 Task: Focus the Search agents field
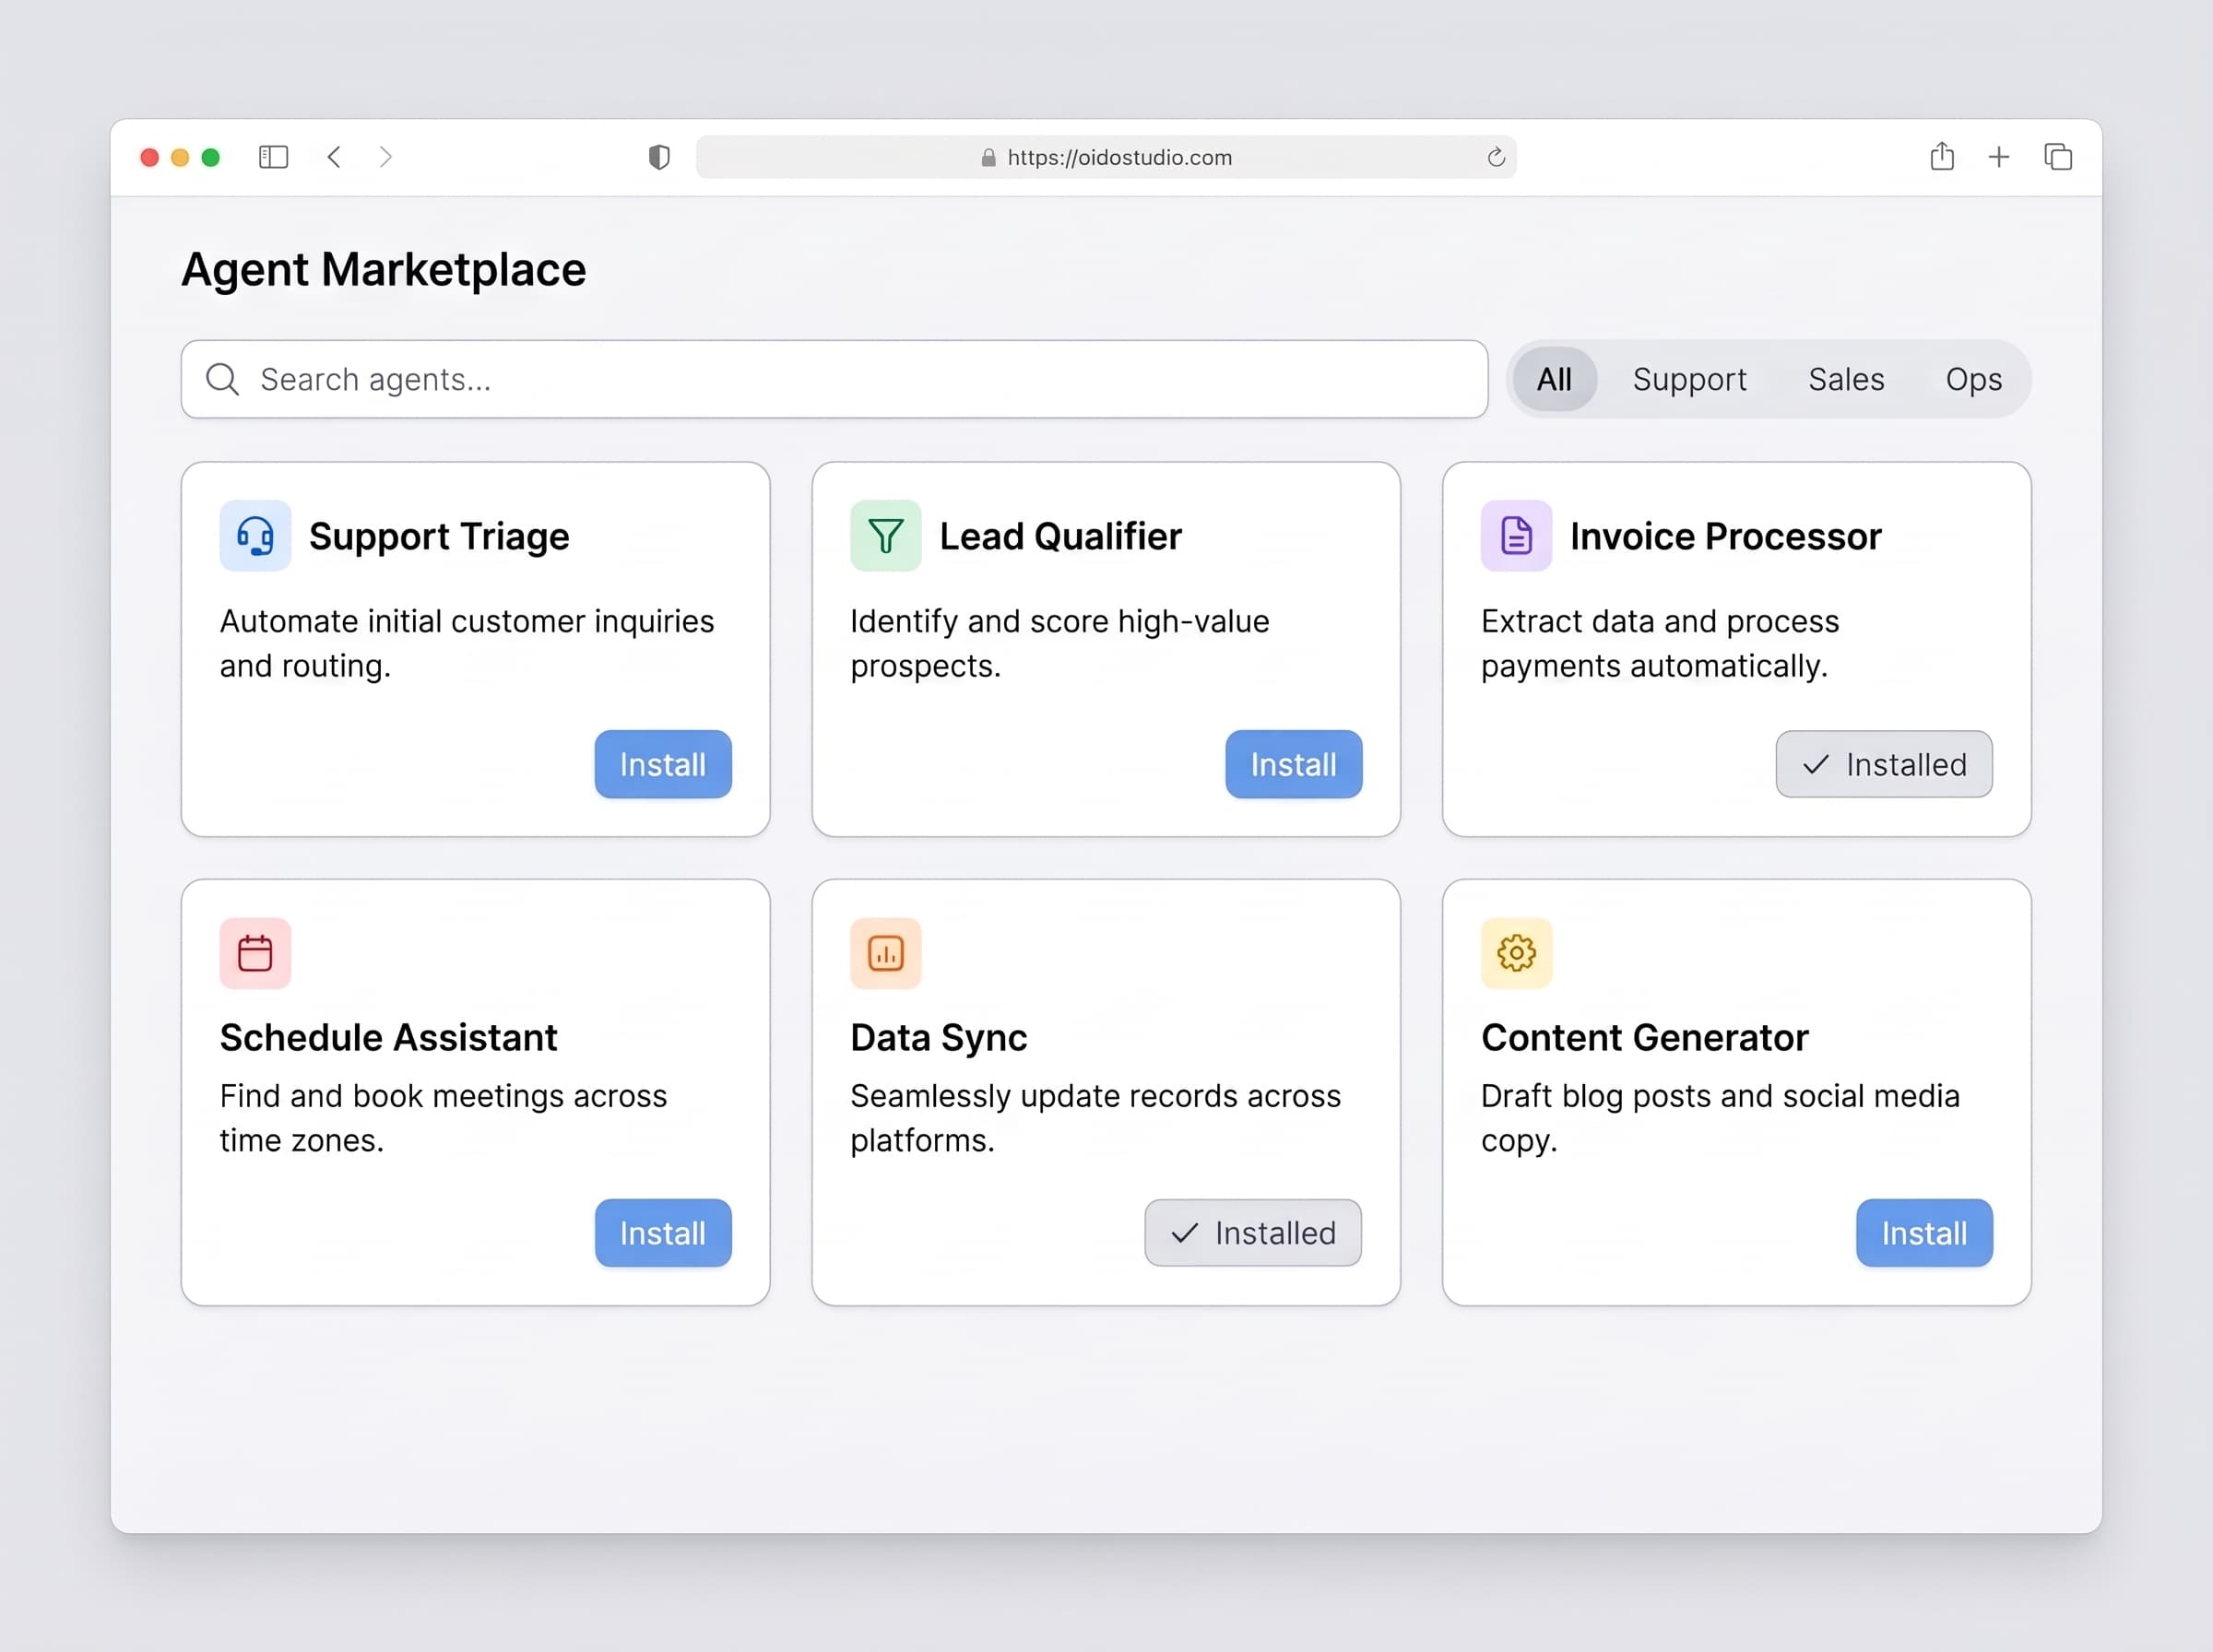834,379
